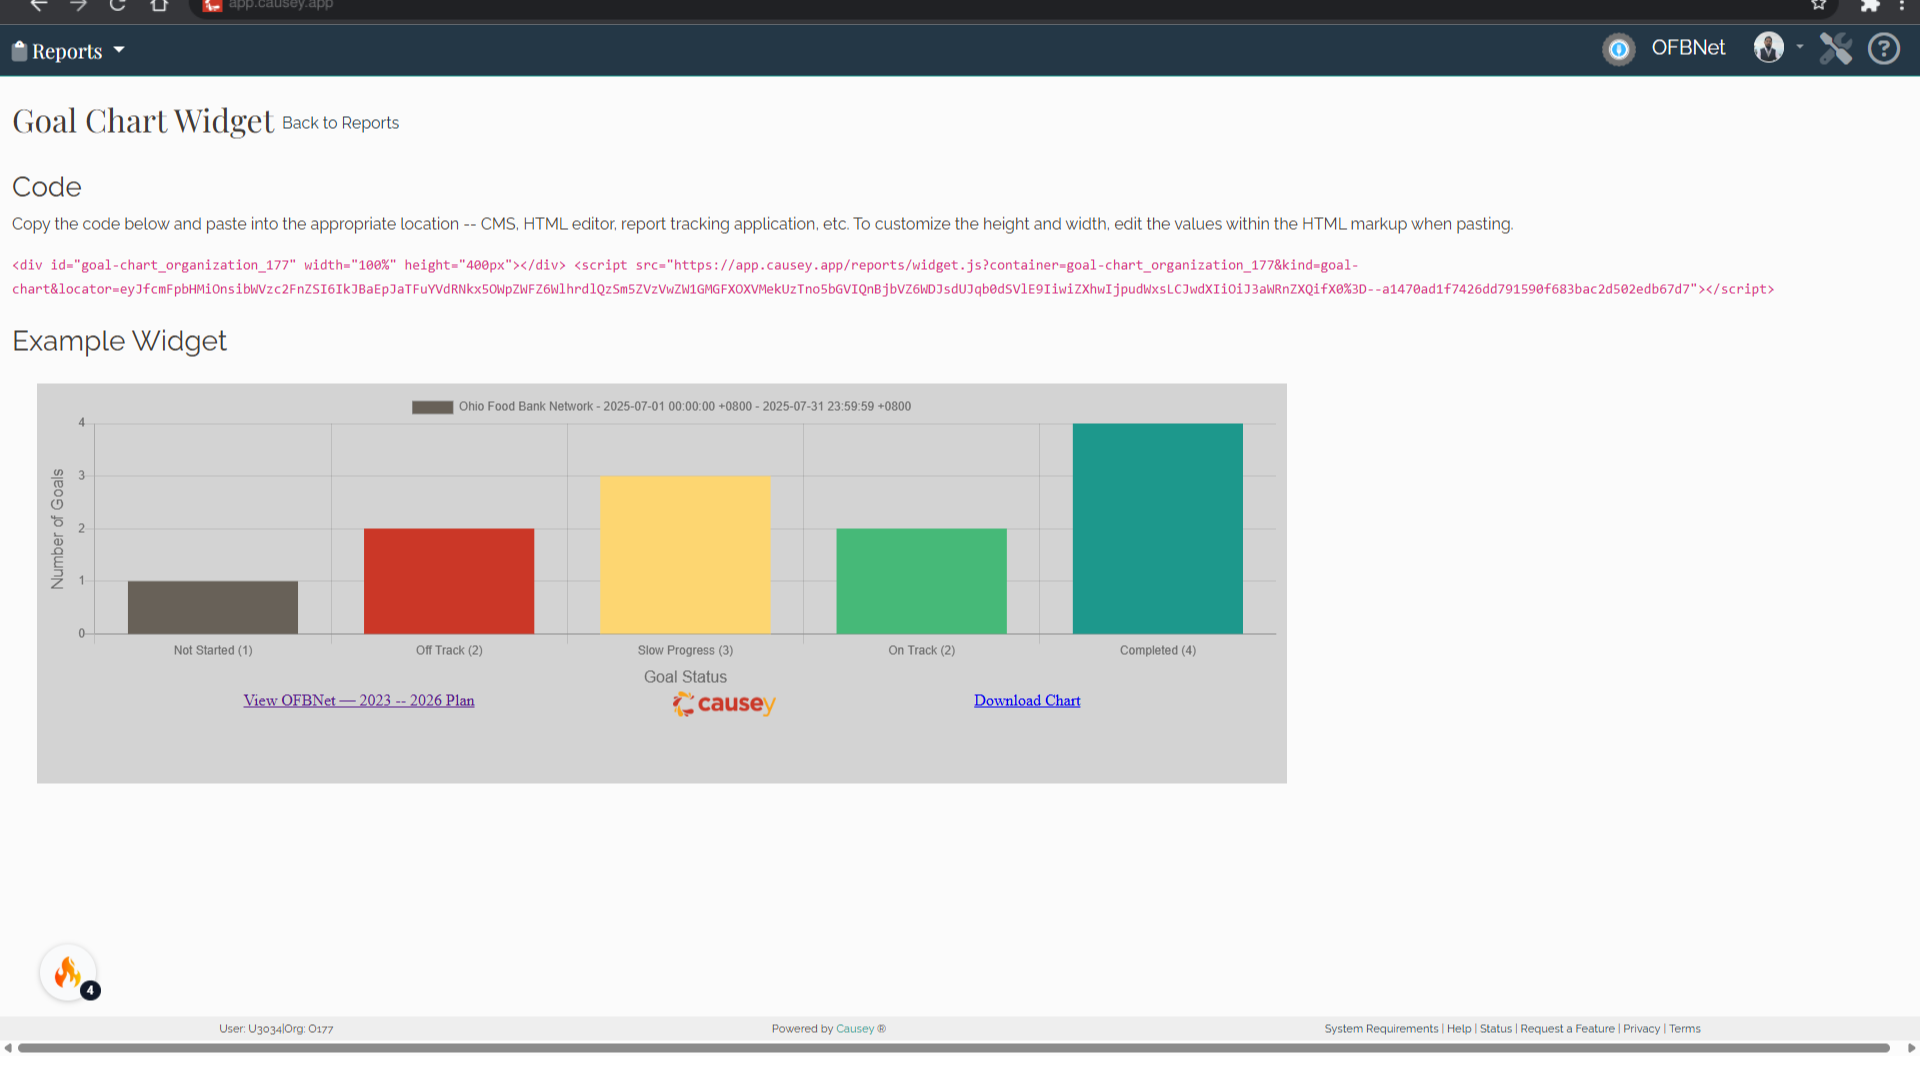Click the scrollbar left arrow
Viewport: 1920px width, 1080px height.
(8, 1048)
